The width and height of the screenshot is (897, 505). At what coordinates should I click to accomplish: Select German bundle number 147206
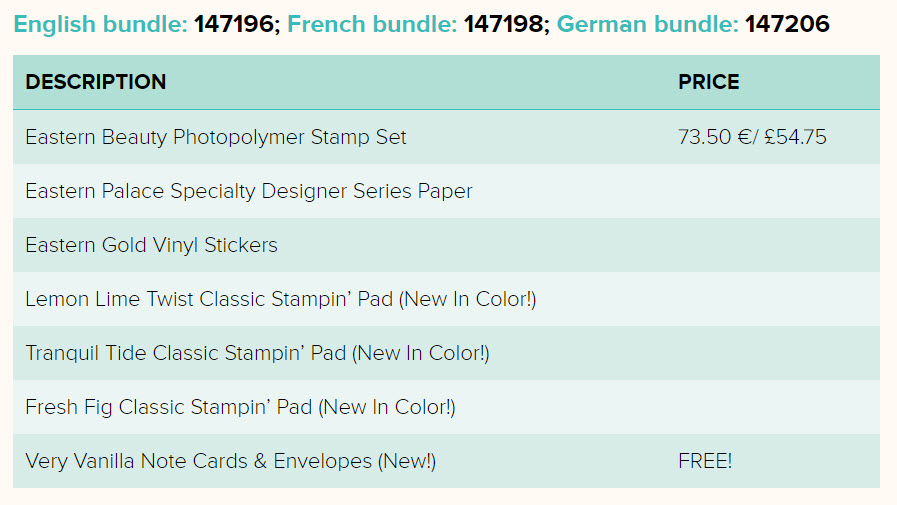(x=787, y=24)
